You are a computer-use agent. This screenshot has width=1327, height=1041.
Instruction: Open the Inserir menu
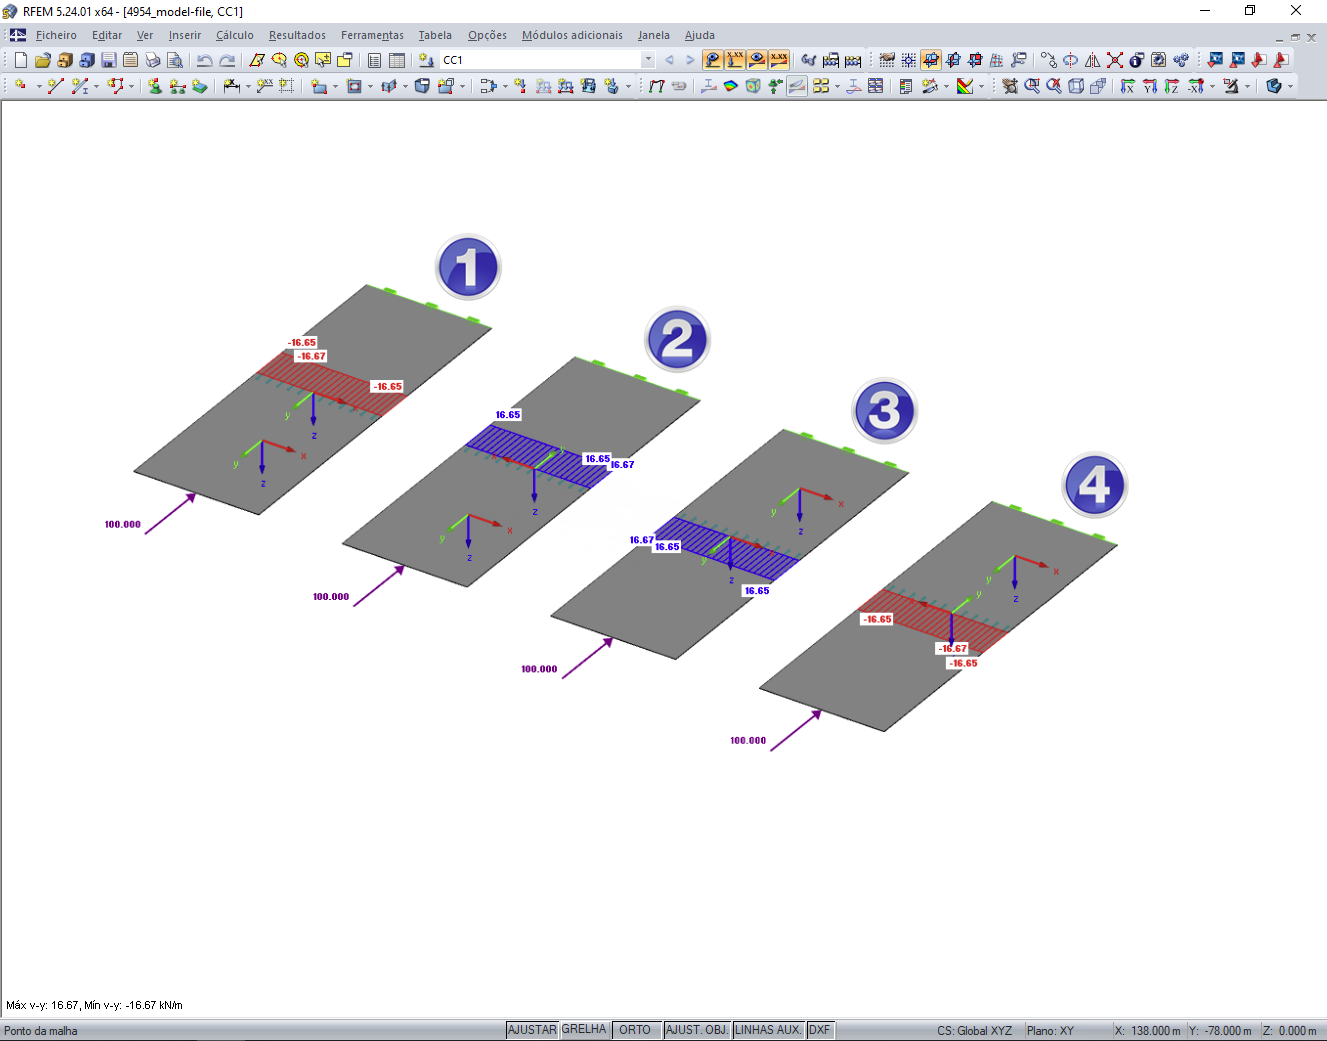pos(185,35)
